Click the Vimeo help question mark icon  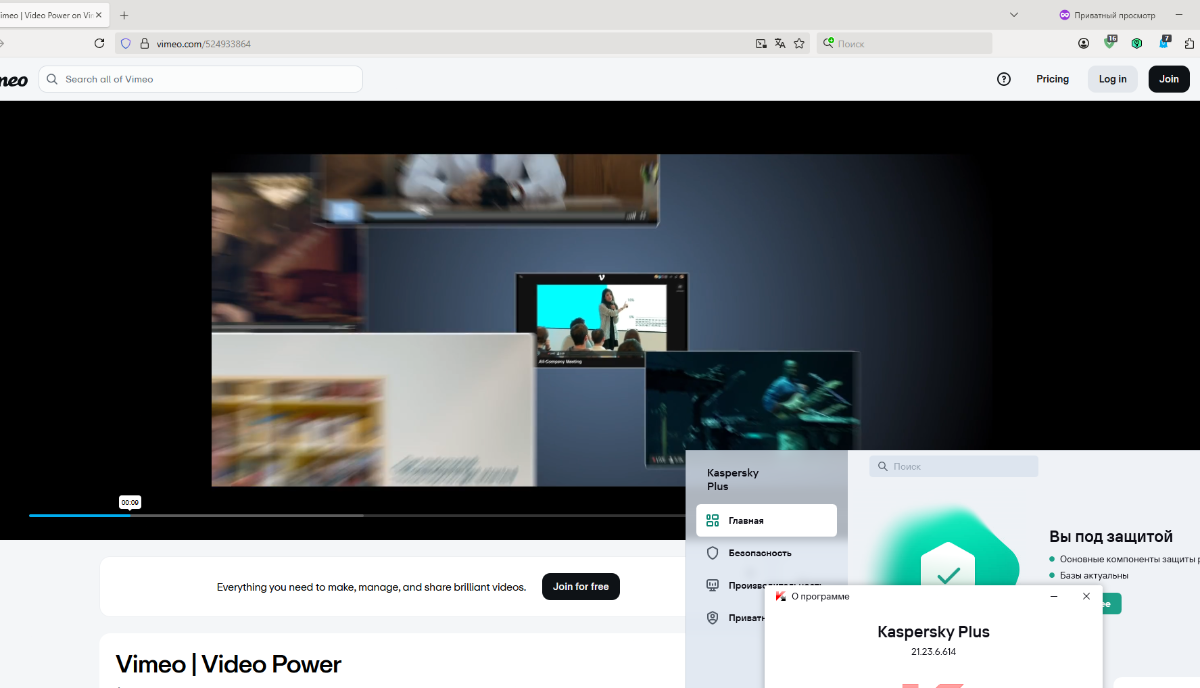point(1004,79)
